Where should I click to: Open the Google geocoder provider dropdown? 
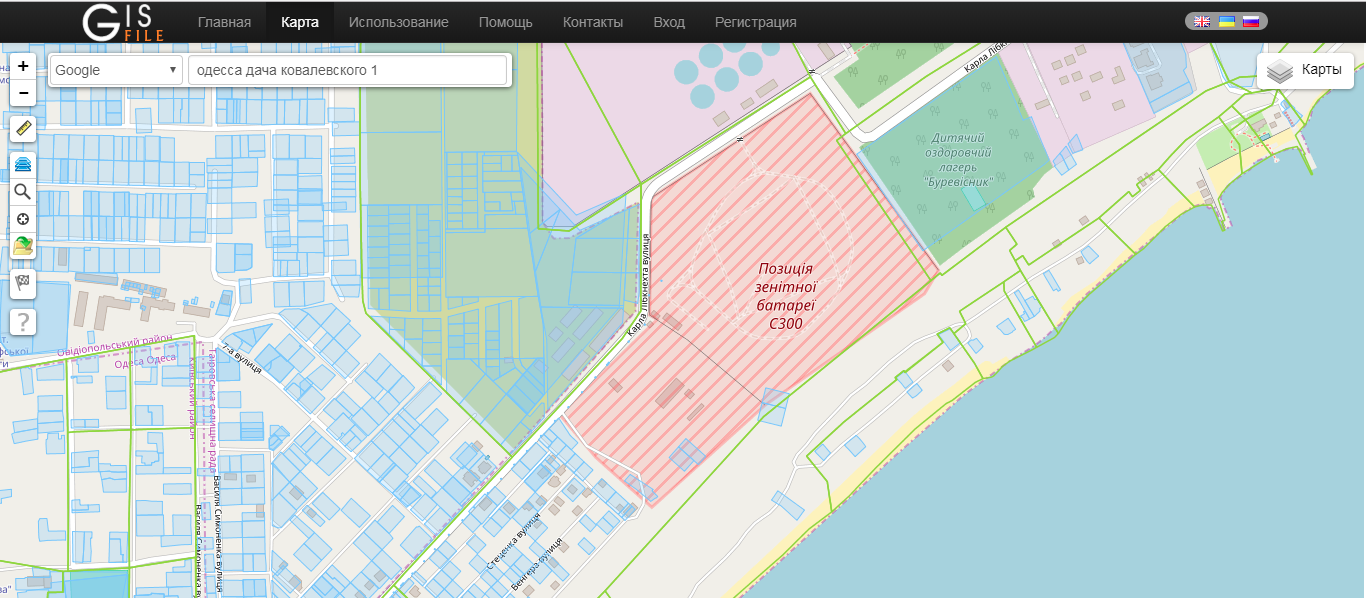115,70
